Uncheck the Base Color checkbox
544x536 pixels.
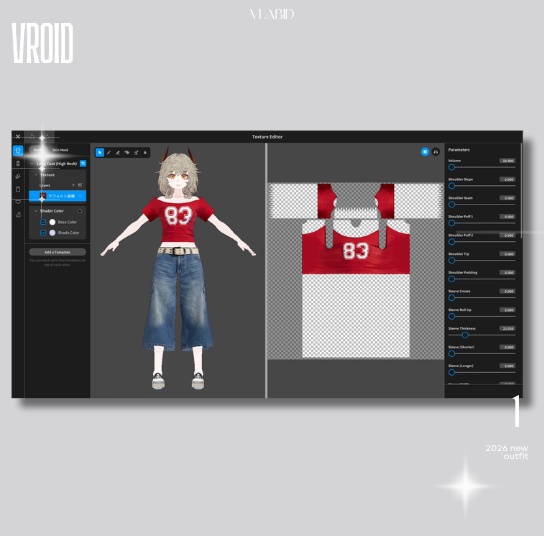43,222
